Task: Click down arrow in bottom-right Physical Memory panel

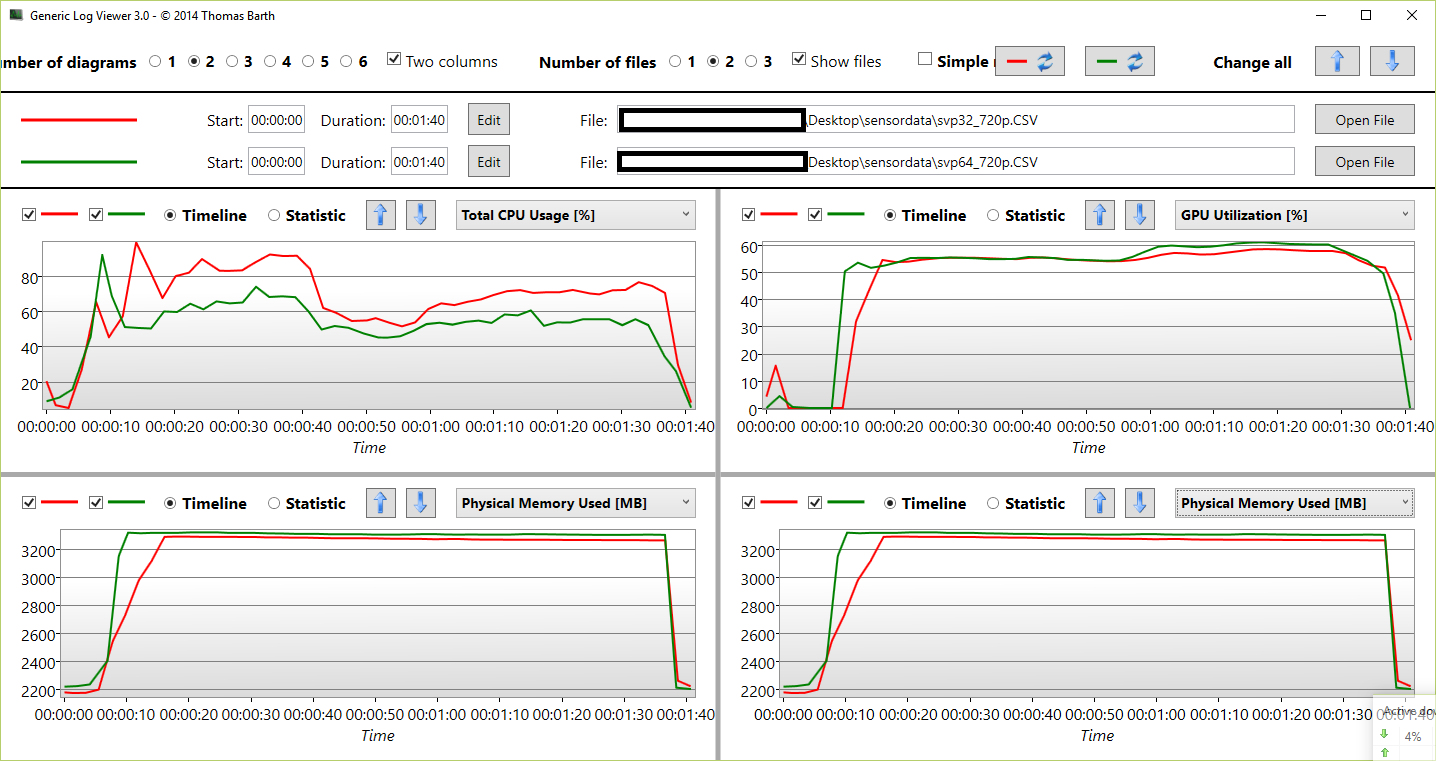Action: (1140, 503)
